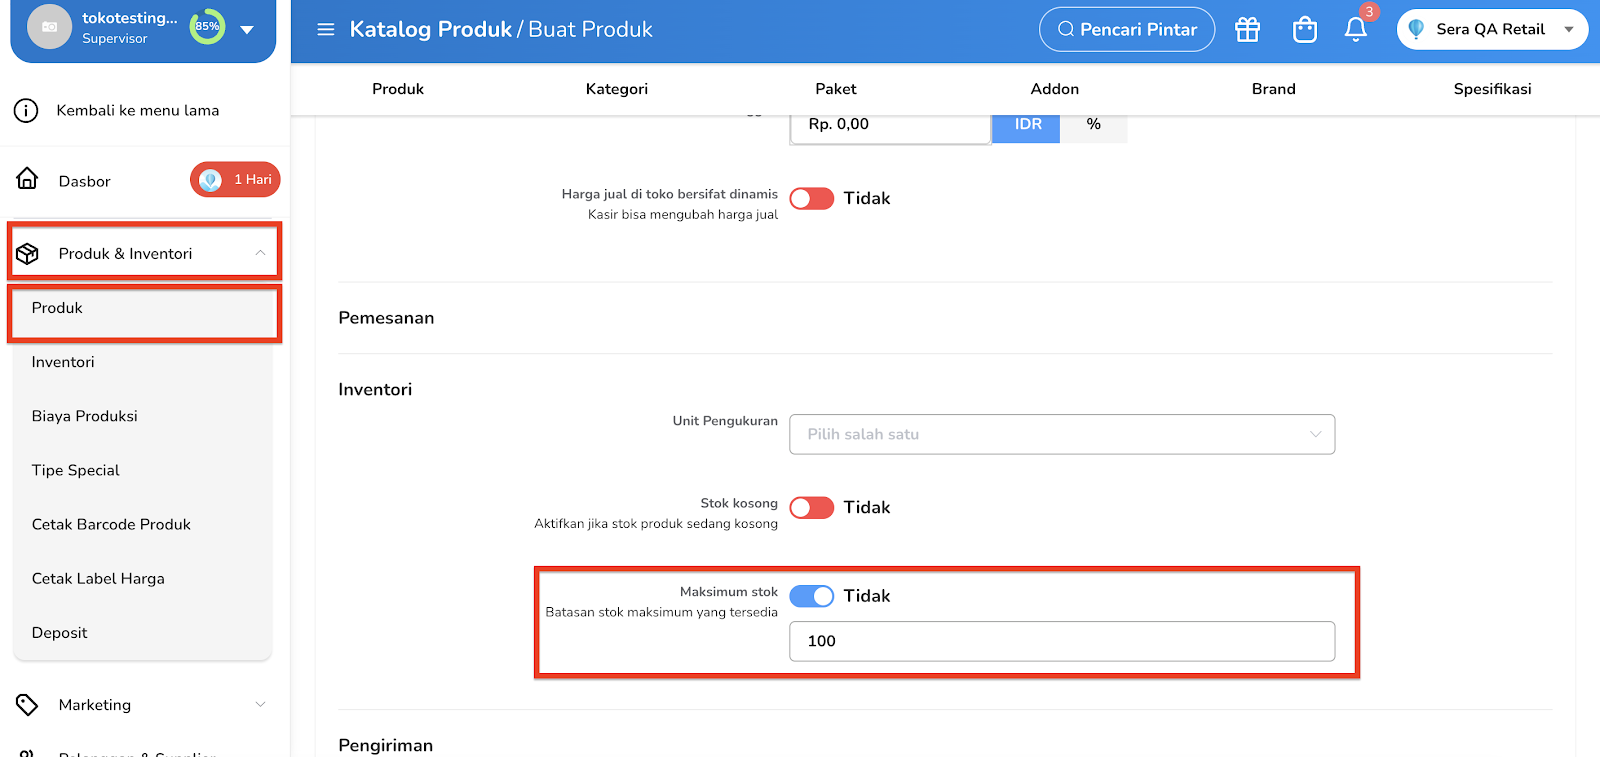Collapse the Produk & Inventori menu
Image resolution: width=1600 pixels, height=757 pixels.
click(260, 253)
